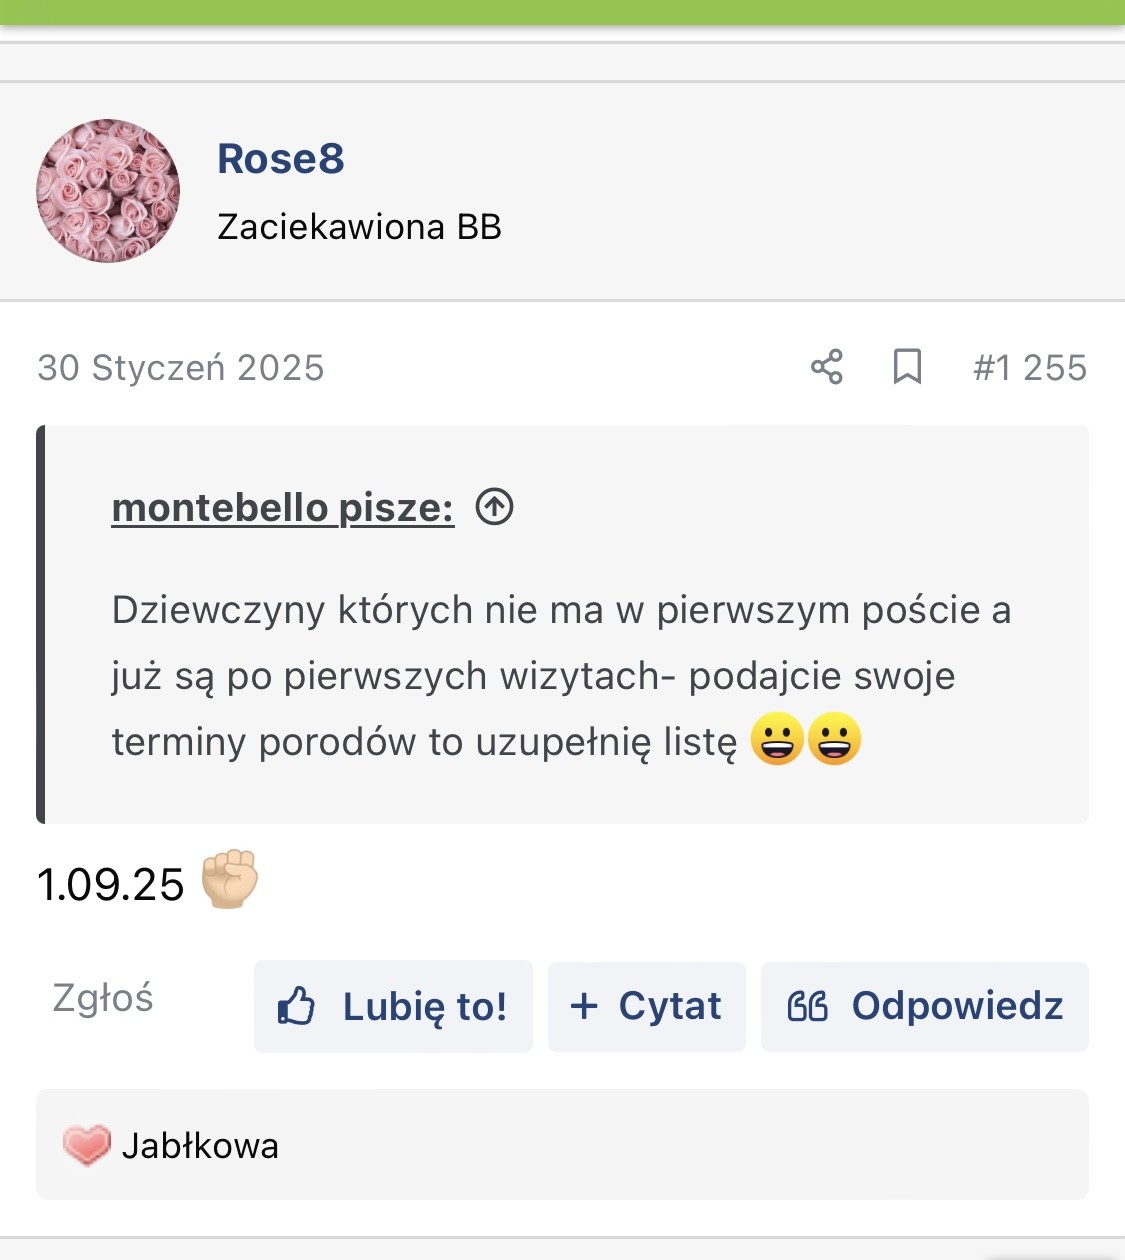Open Rose8's rose avatar picture

[108, 191]
